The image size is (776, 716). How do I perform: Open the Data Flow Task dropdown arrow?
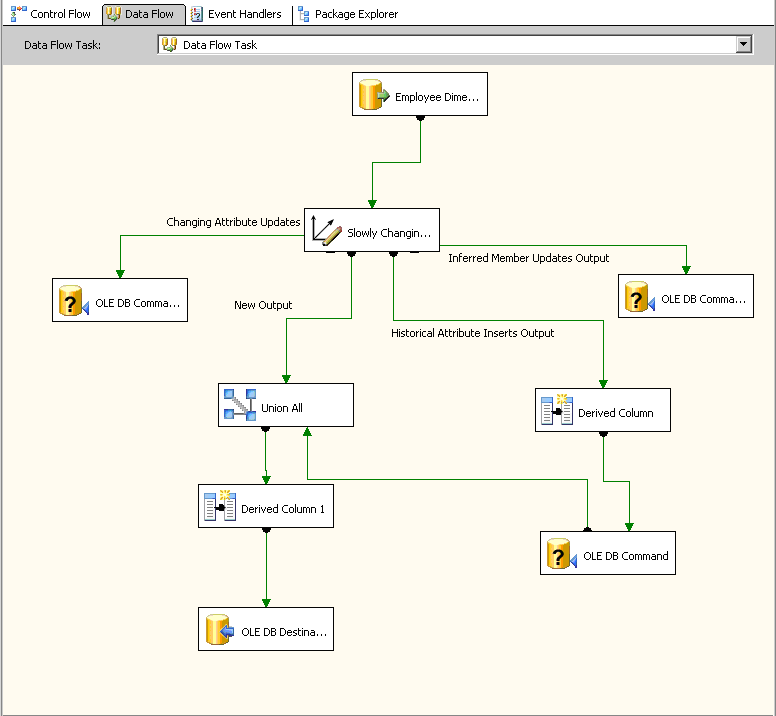[x=743, y=45]
